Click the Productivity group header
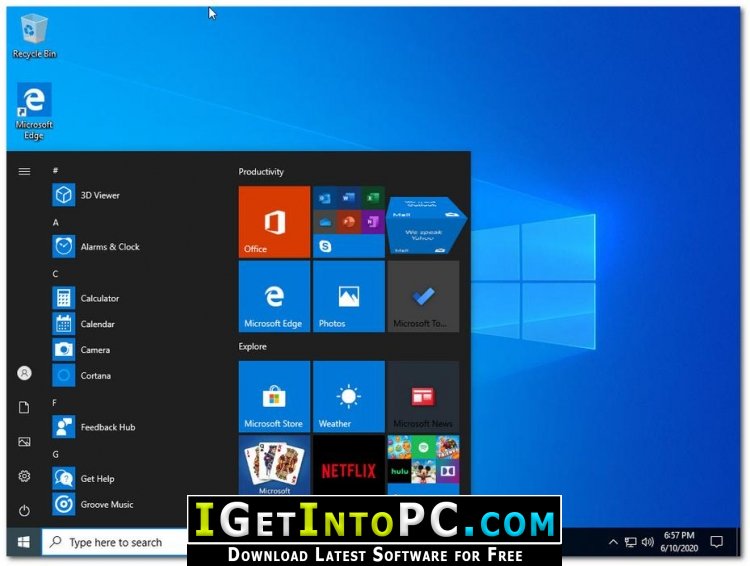Image resolution: width=750 pixels, height=566 pixels. click(261, 172)
